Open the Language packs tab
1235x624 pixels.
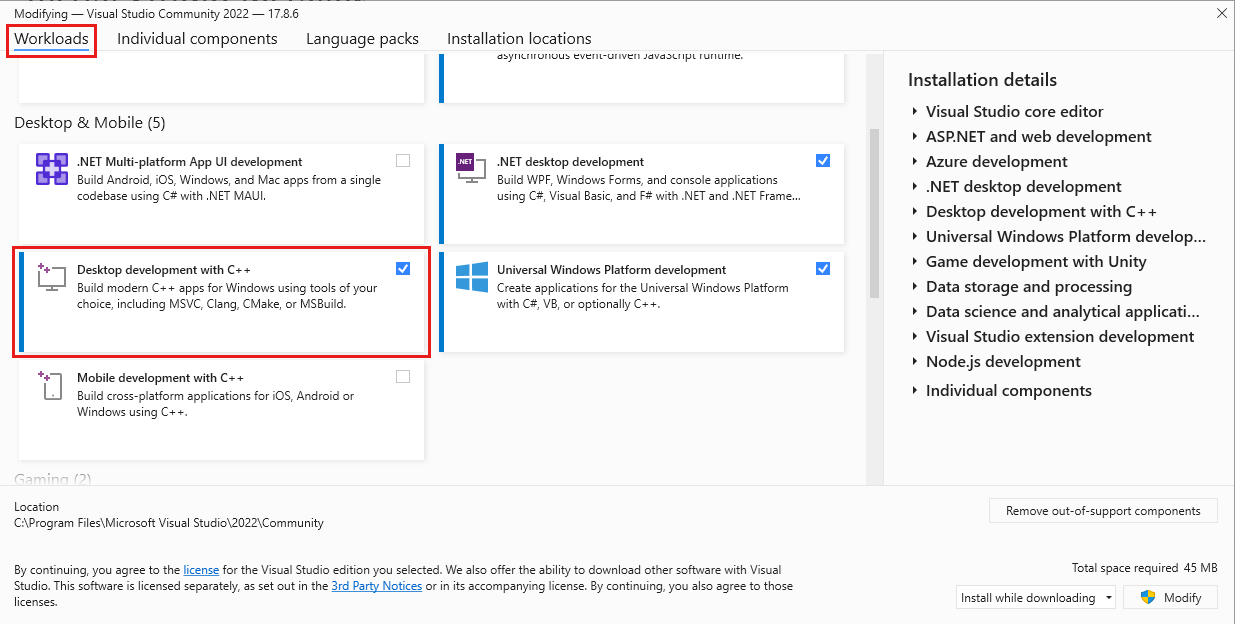pos(362,39)
